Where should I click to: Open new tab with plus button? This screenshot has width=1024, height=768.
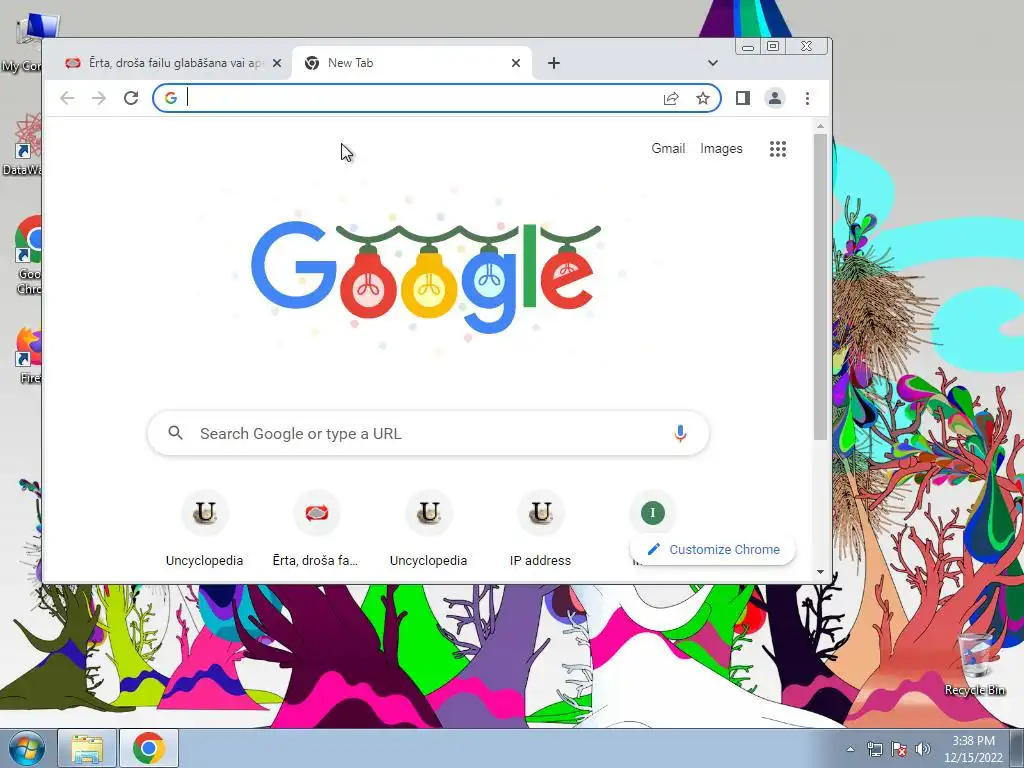[x=554, y=63]
